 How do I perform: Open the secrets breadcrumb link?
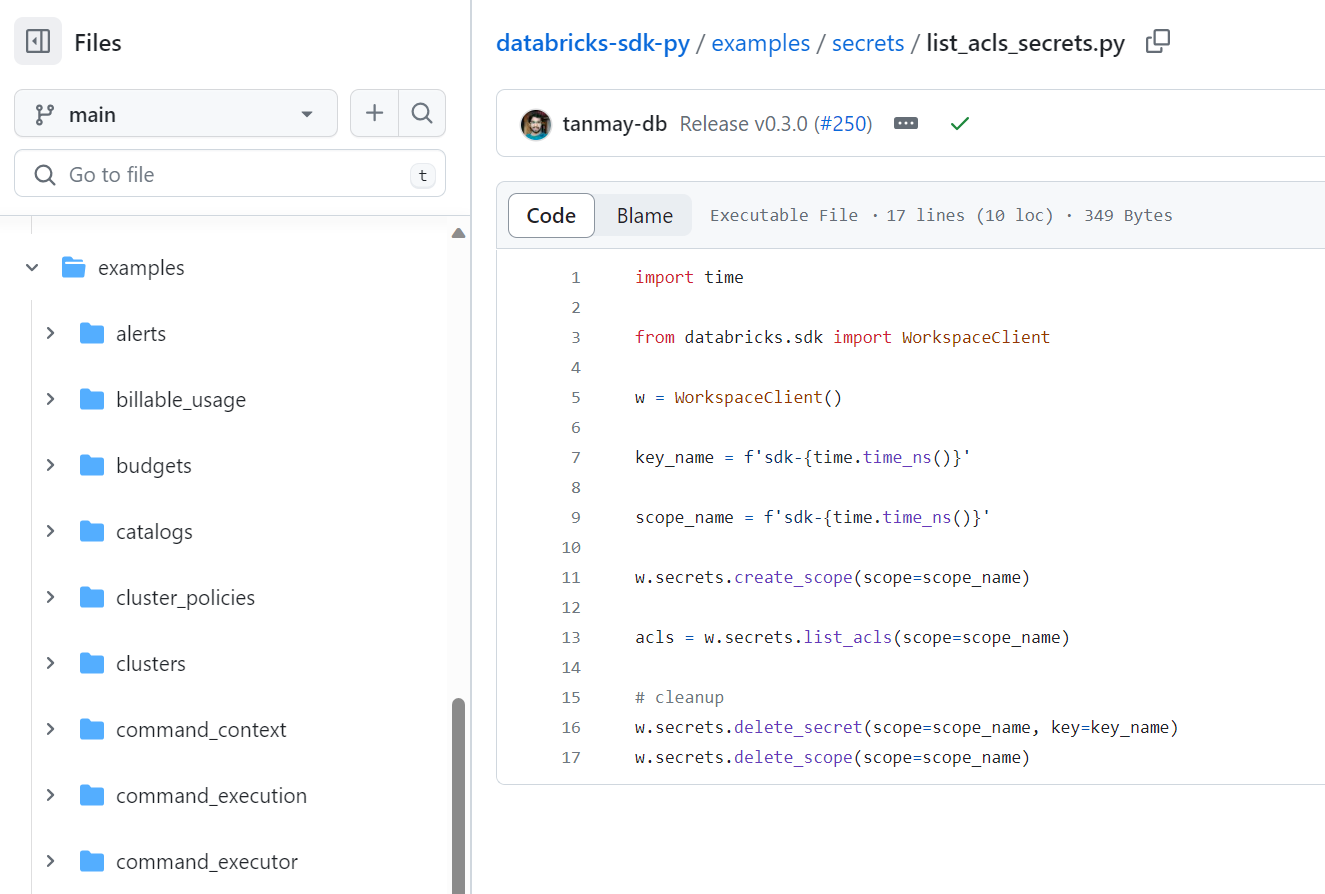point(866,43)
